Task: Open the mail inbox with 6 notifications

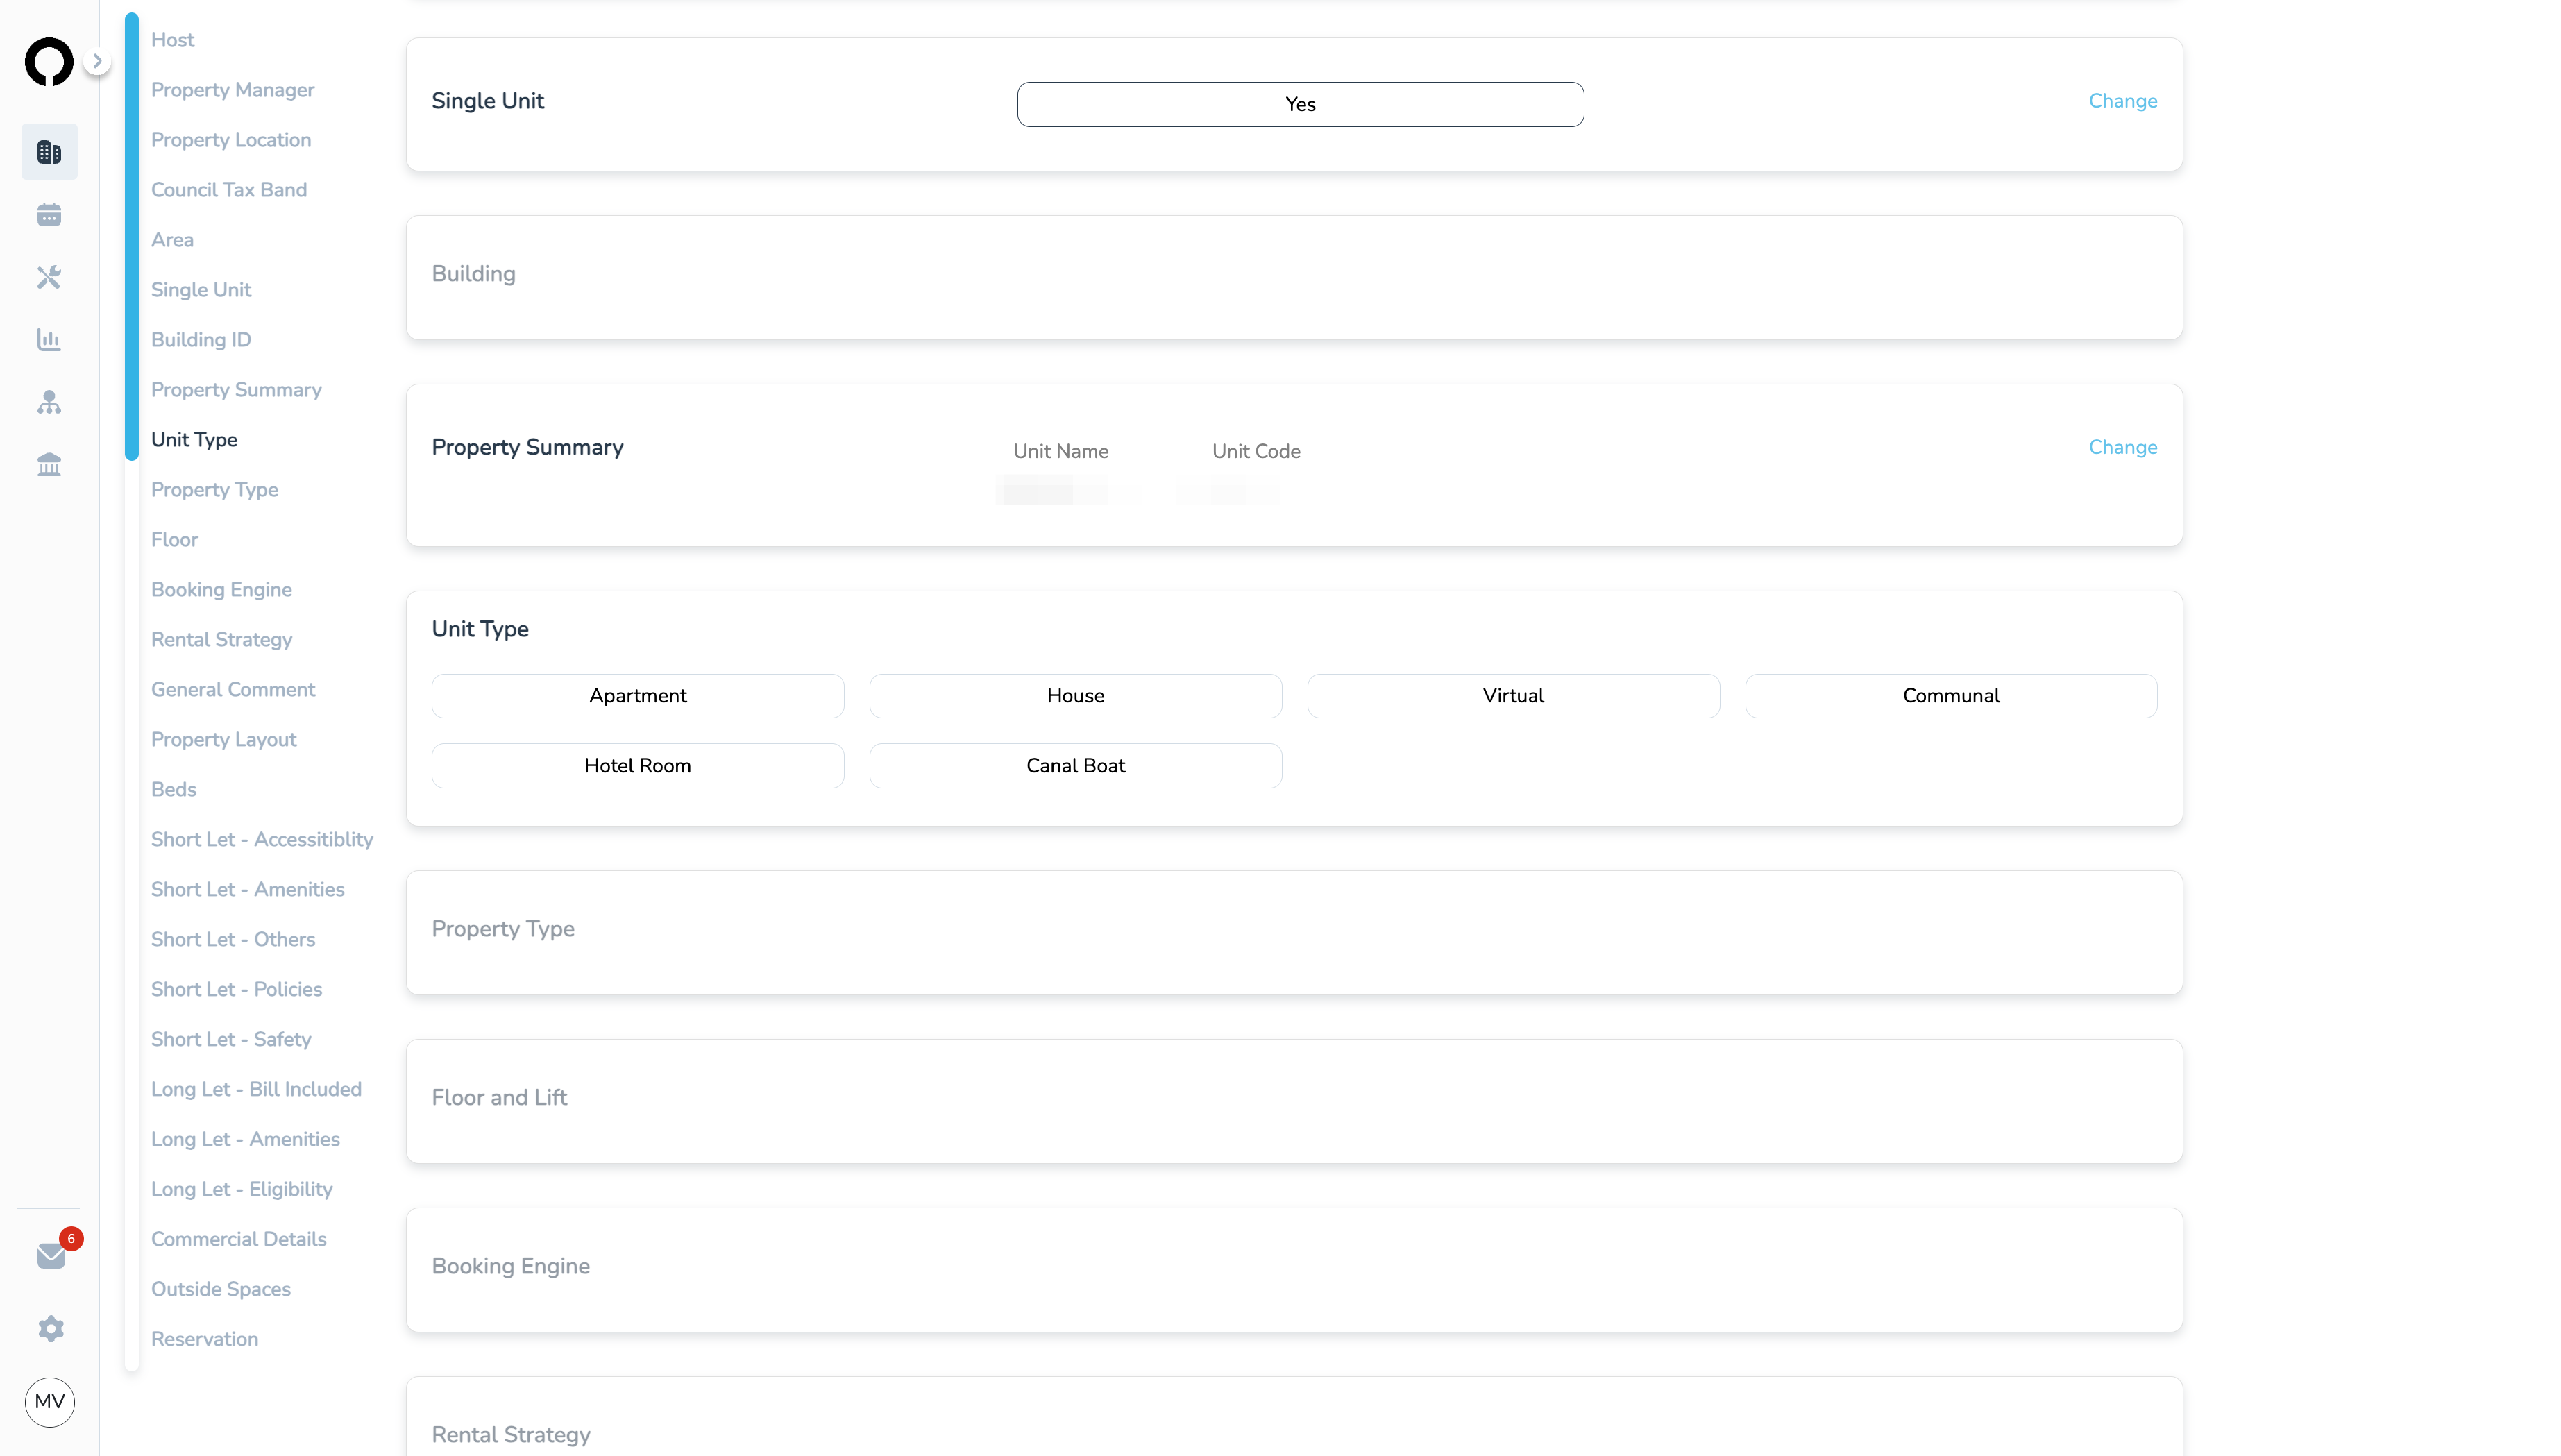Action: click(x=52, y=1255)
